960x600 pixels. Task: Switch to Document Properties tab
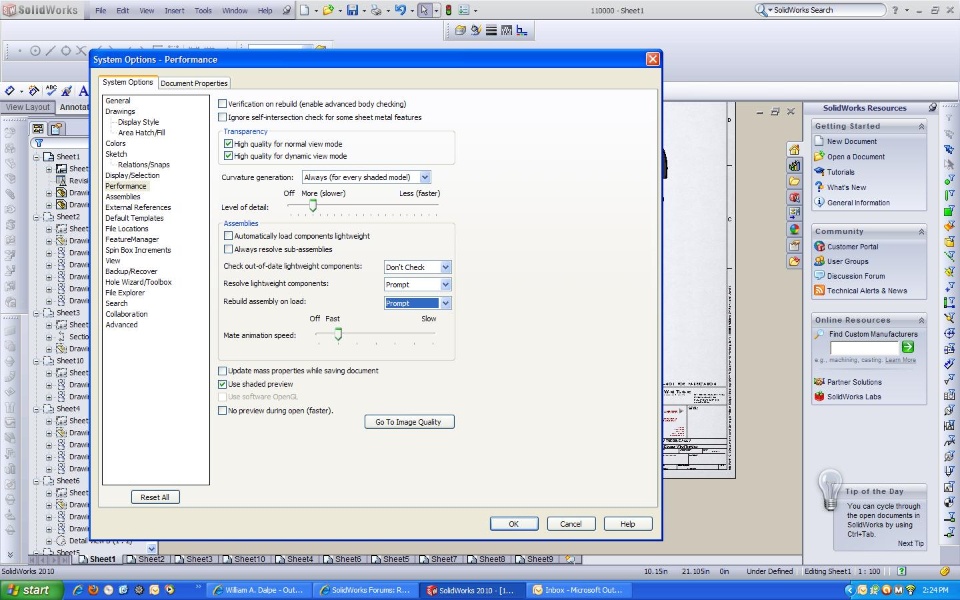click(x=194, y=83)
